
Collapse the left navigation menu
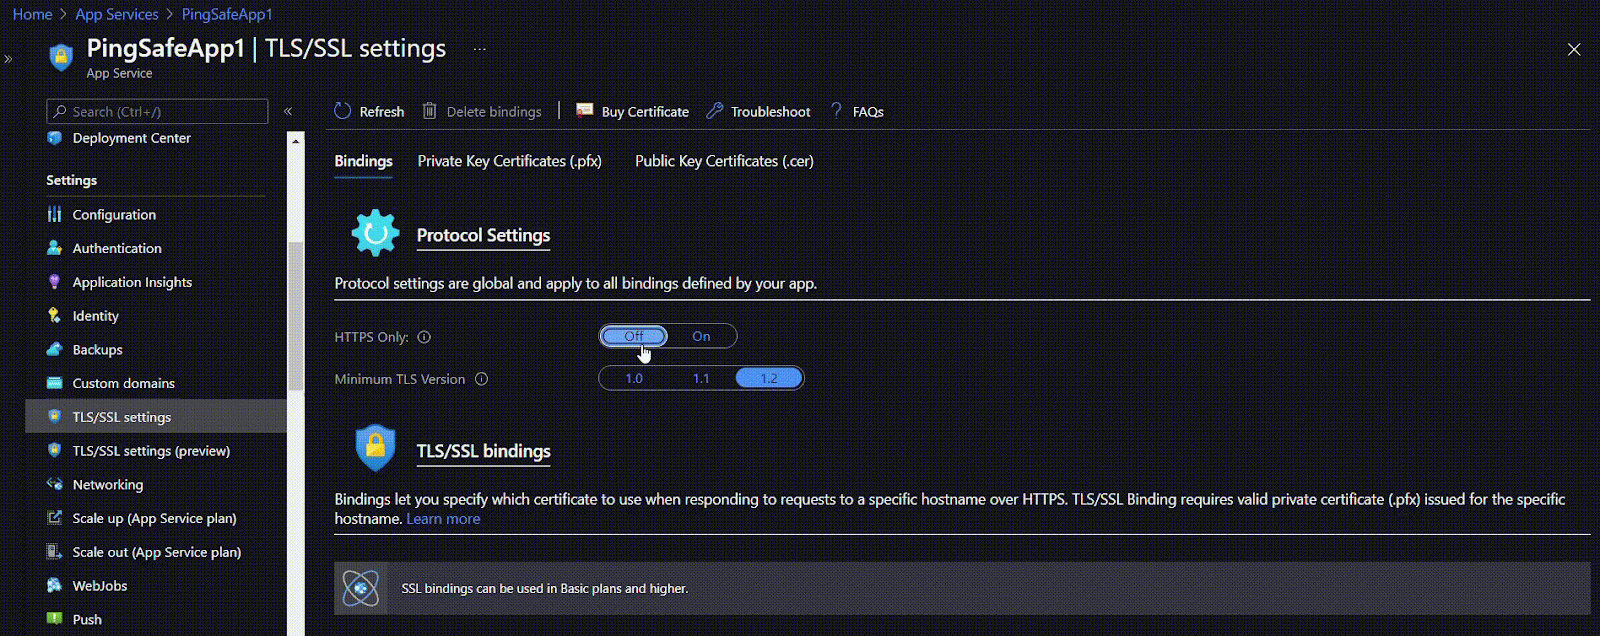tap(288, 111)
